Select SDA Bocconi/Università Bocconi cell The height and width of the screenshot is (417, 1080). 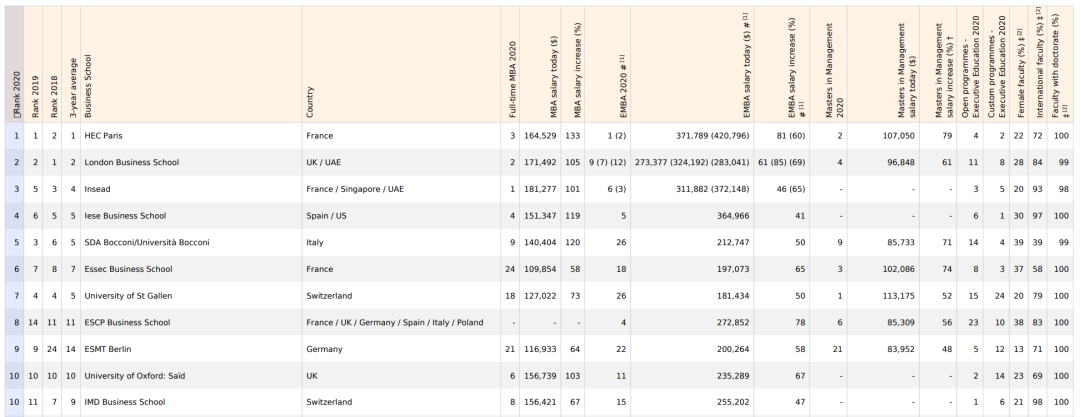(x=191, y=243)
